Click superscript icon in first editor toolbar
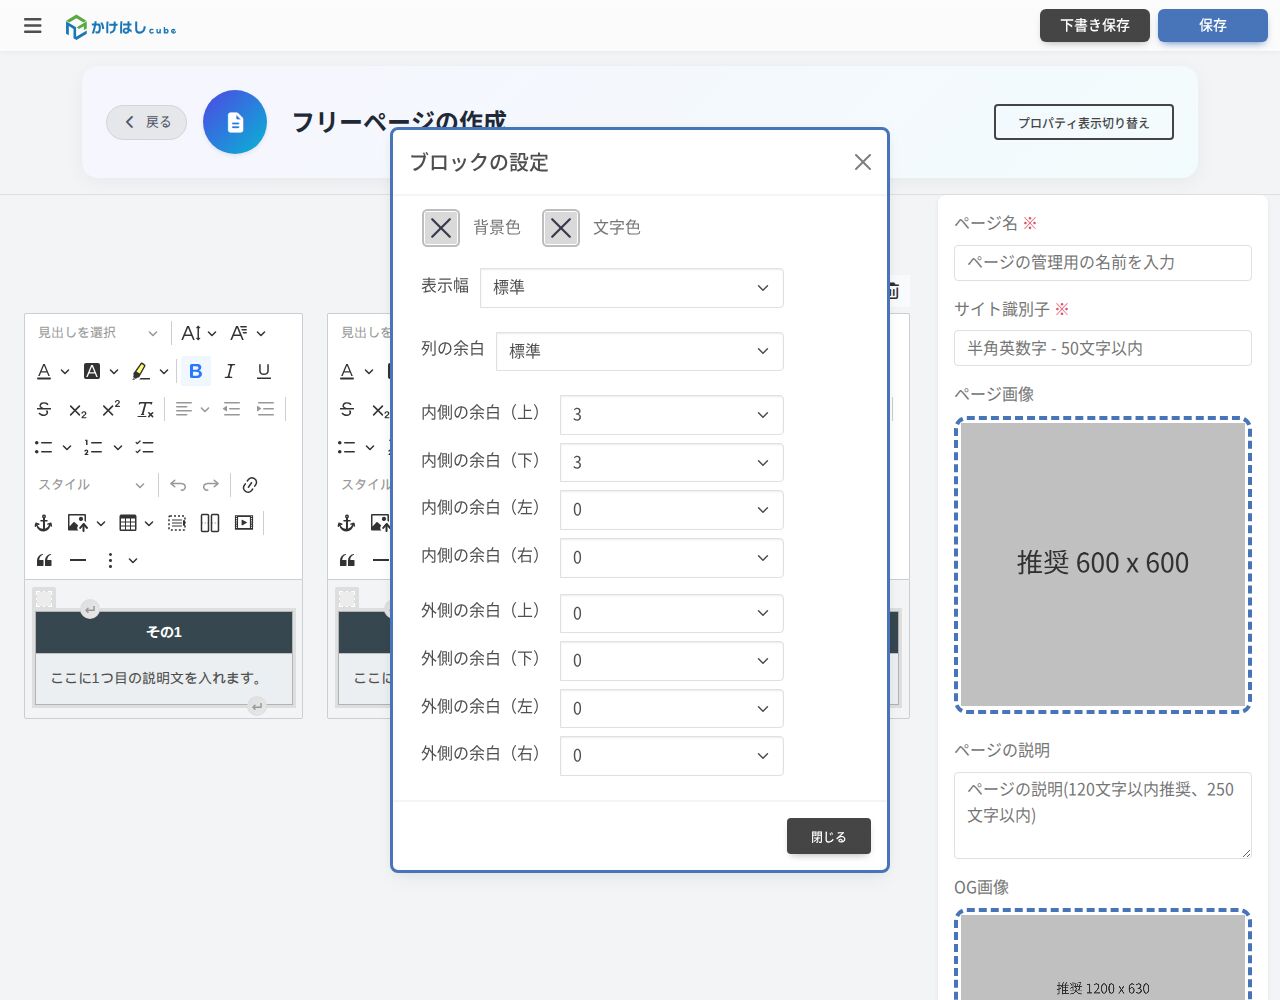The width and height of the screenshot is (1280, 1000). pos(111,409)
